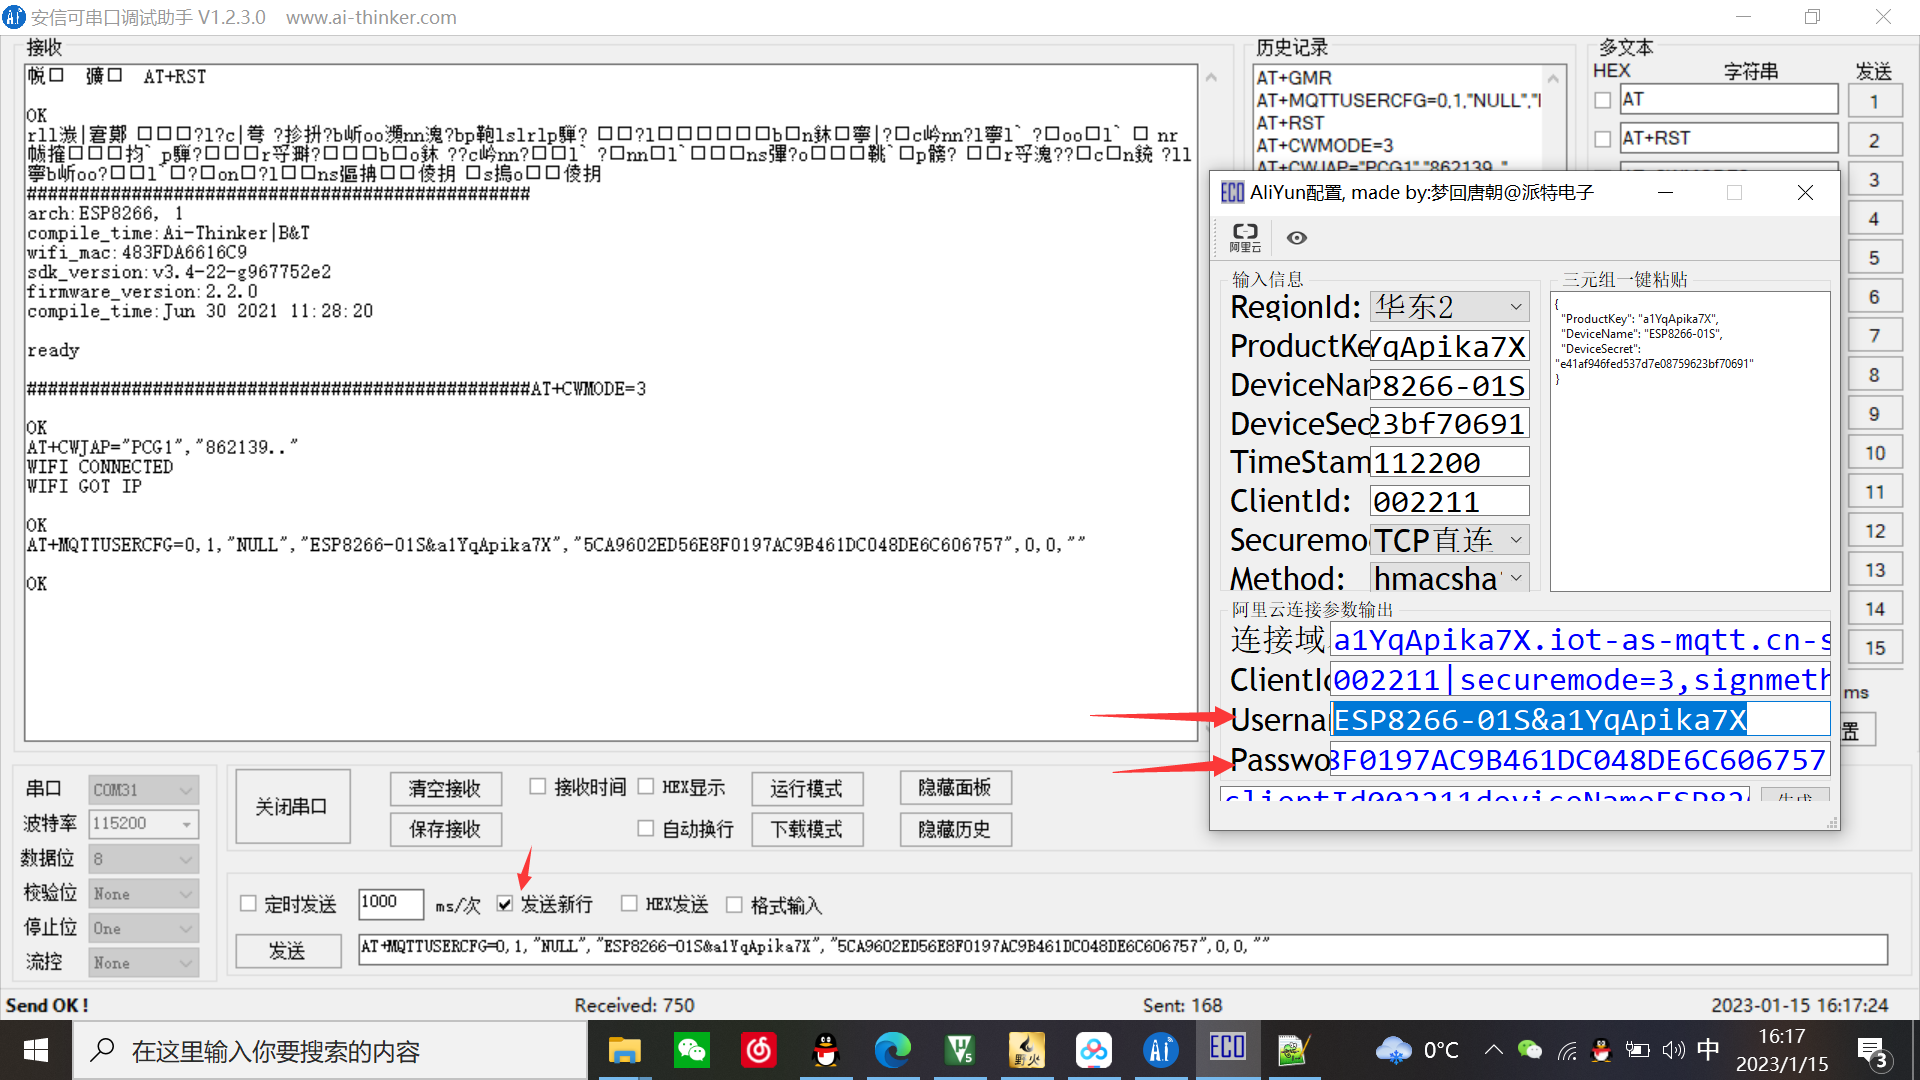Check HEX box for the AT+RST row

[x=1603, y=139]
